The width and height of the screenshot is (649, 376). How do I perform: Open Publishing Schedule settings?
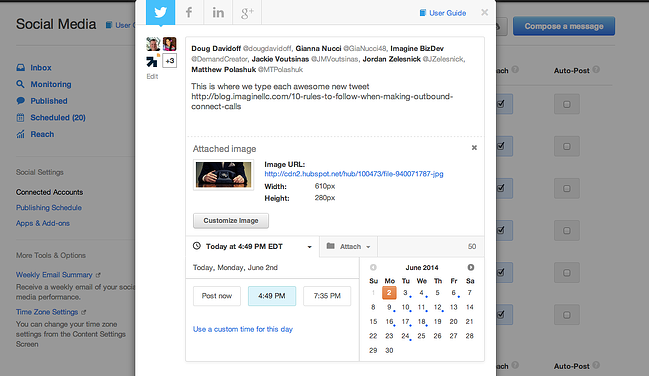[49, 207]
